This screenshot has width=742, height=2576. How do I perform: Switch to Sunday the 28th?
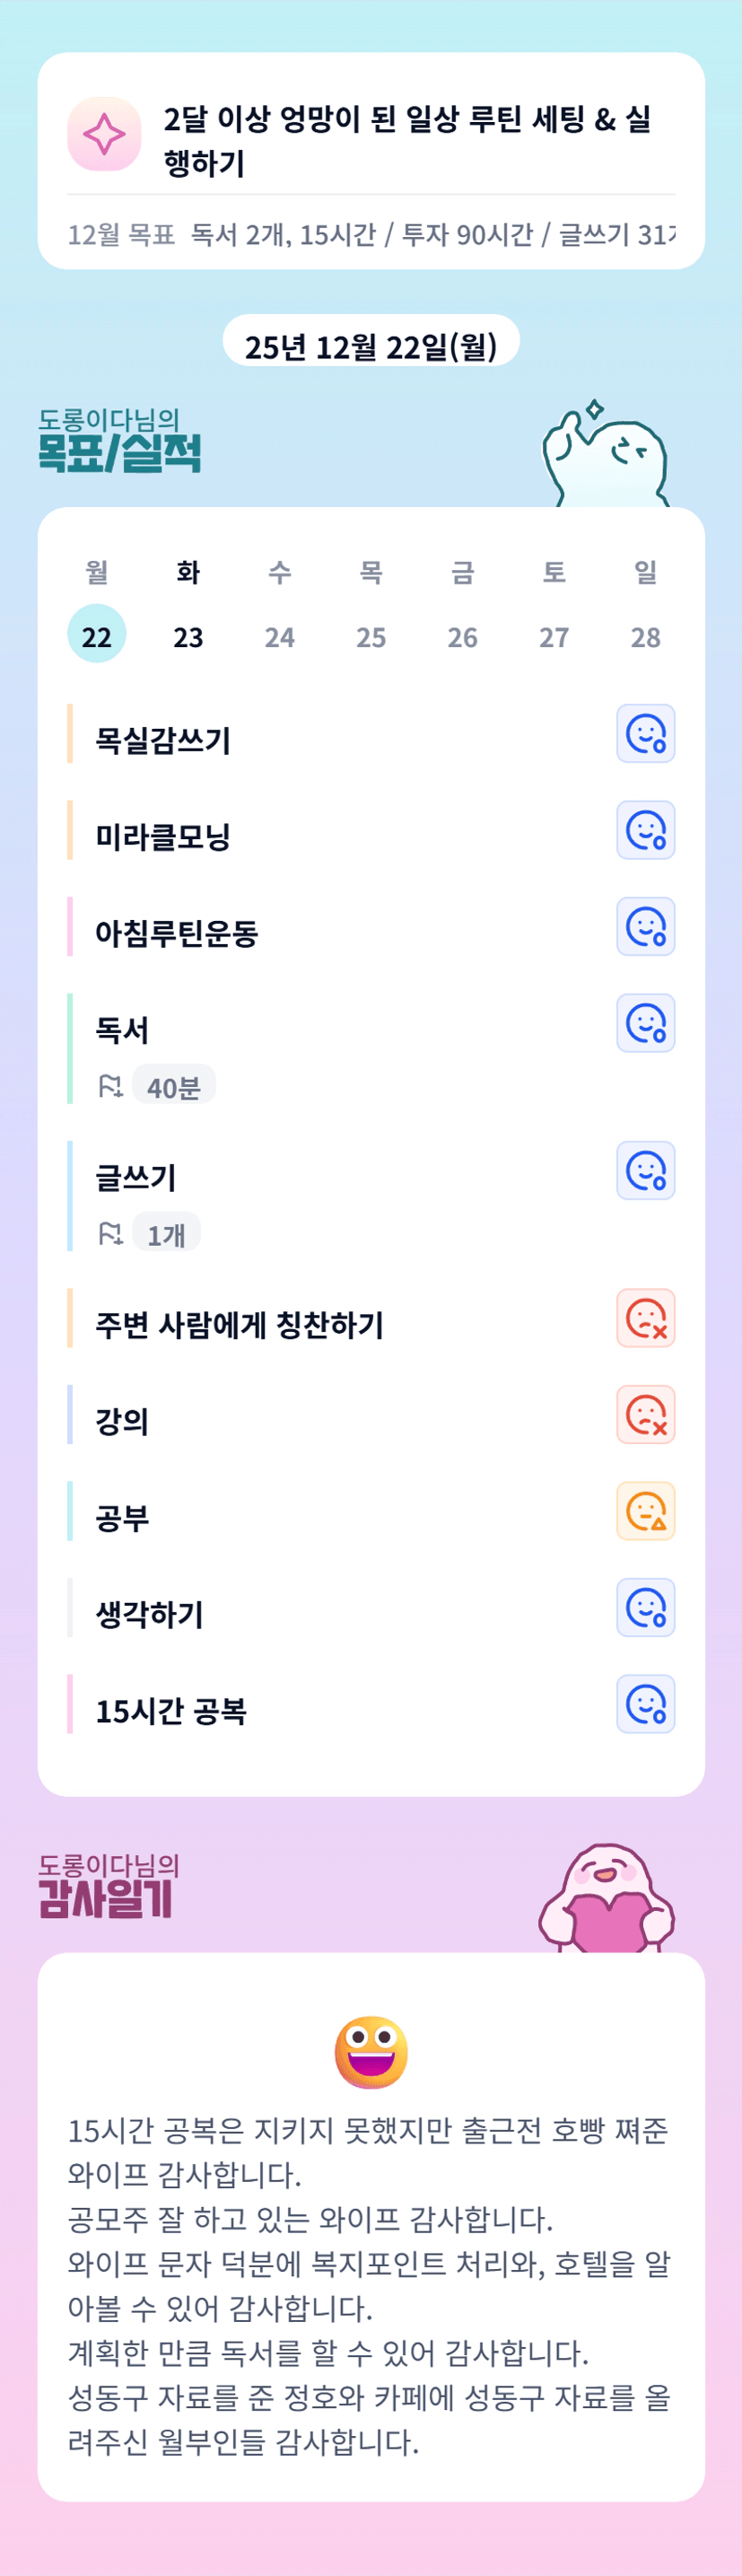[x=645, y=636]
